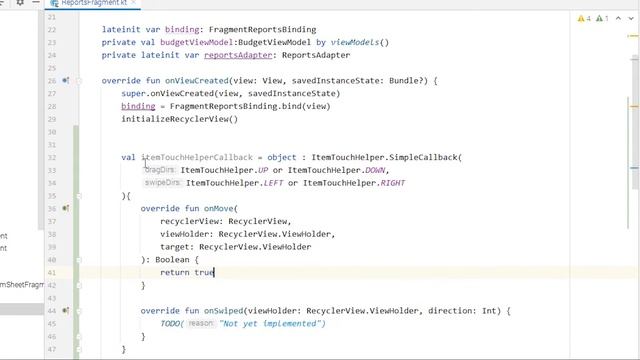Click the FragmentReportsBinding type on line 22
The image size is (640, 360).
pyautogui.click(x=262, y=29)
